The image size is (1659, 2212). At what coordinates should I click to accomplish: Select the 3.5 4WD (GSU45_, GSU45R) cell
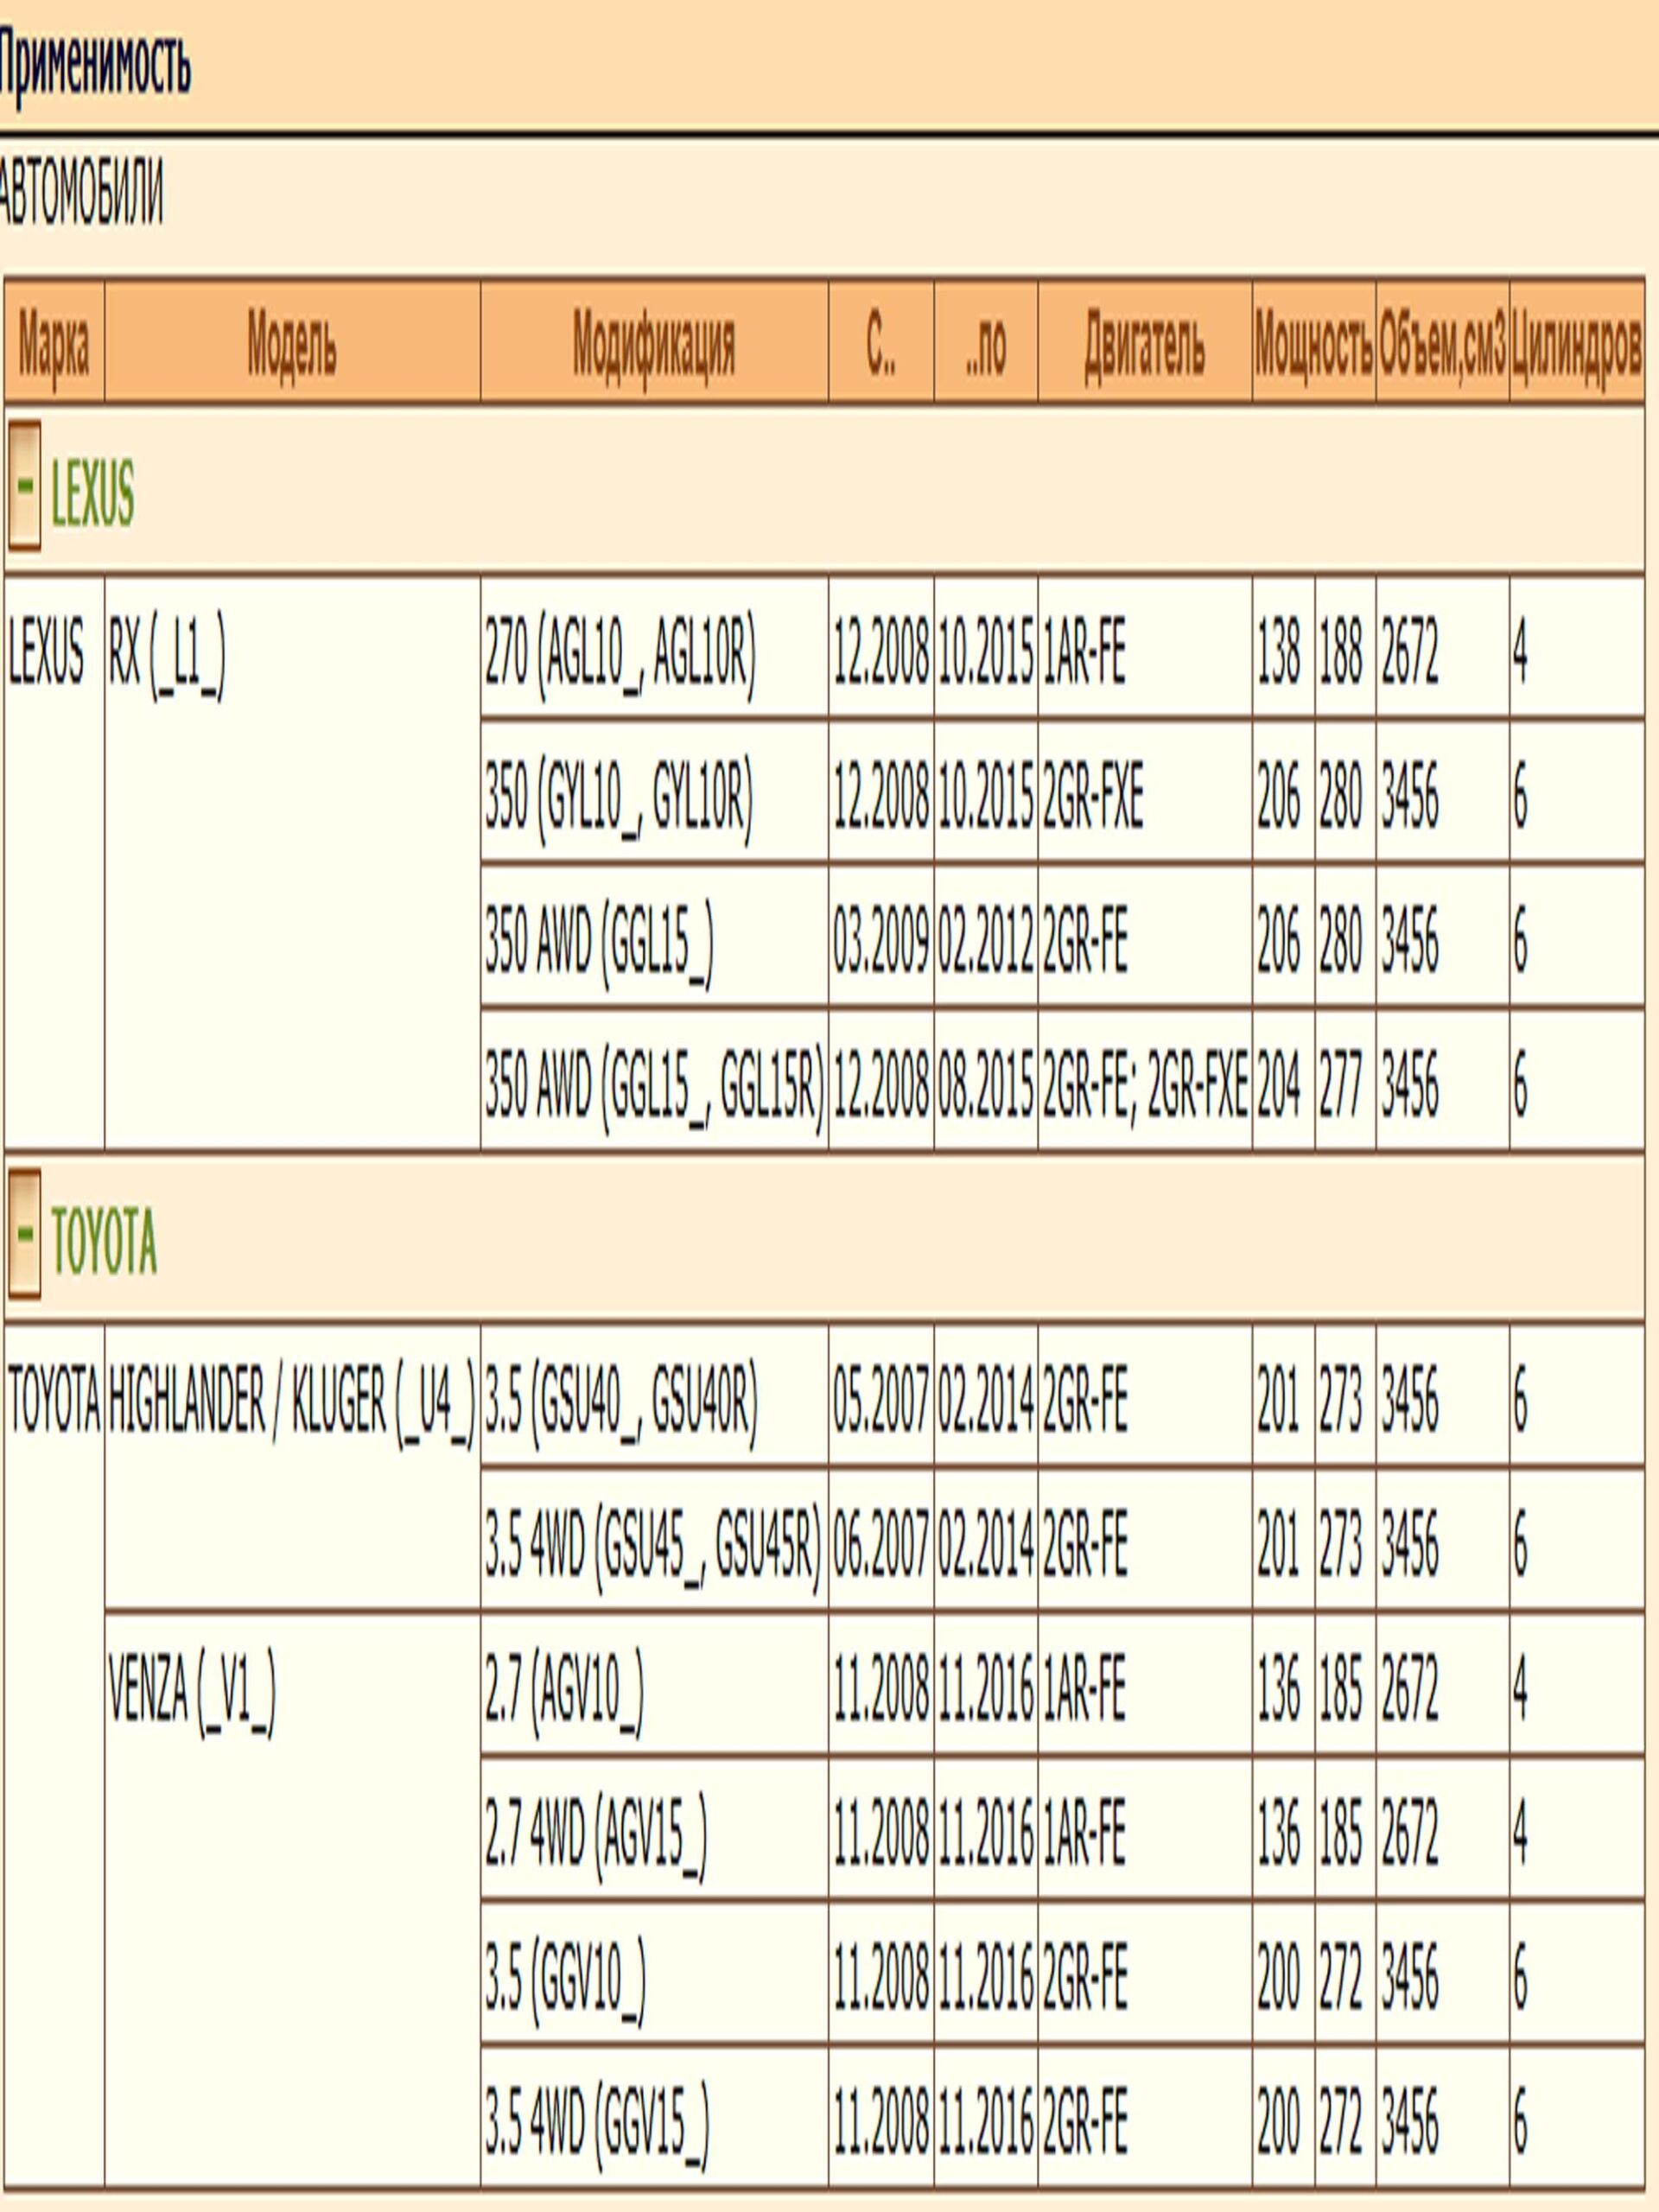[653, 1545]
